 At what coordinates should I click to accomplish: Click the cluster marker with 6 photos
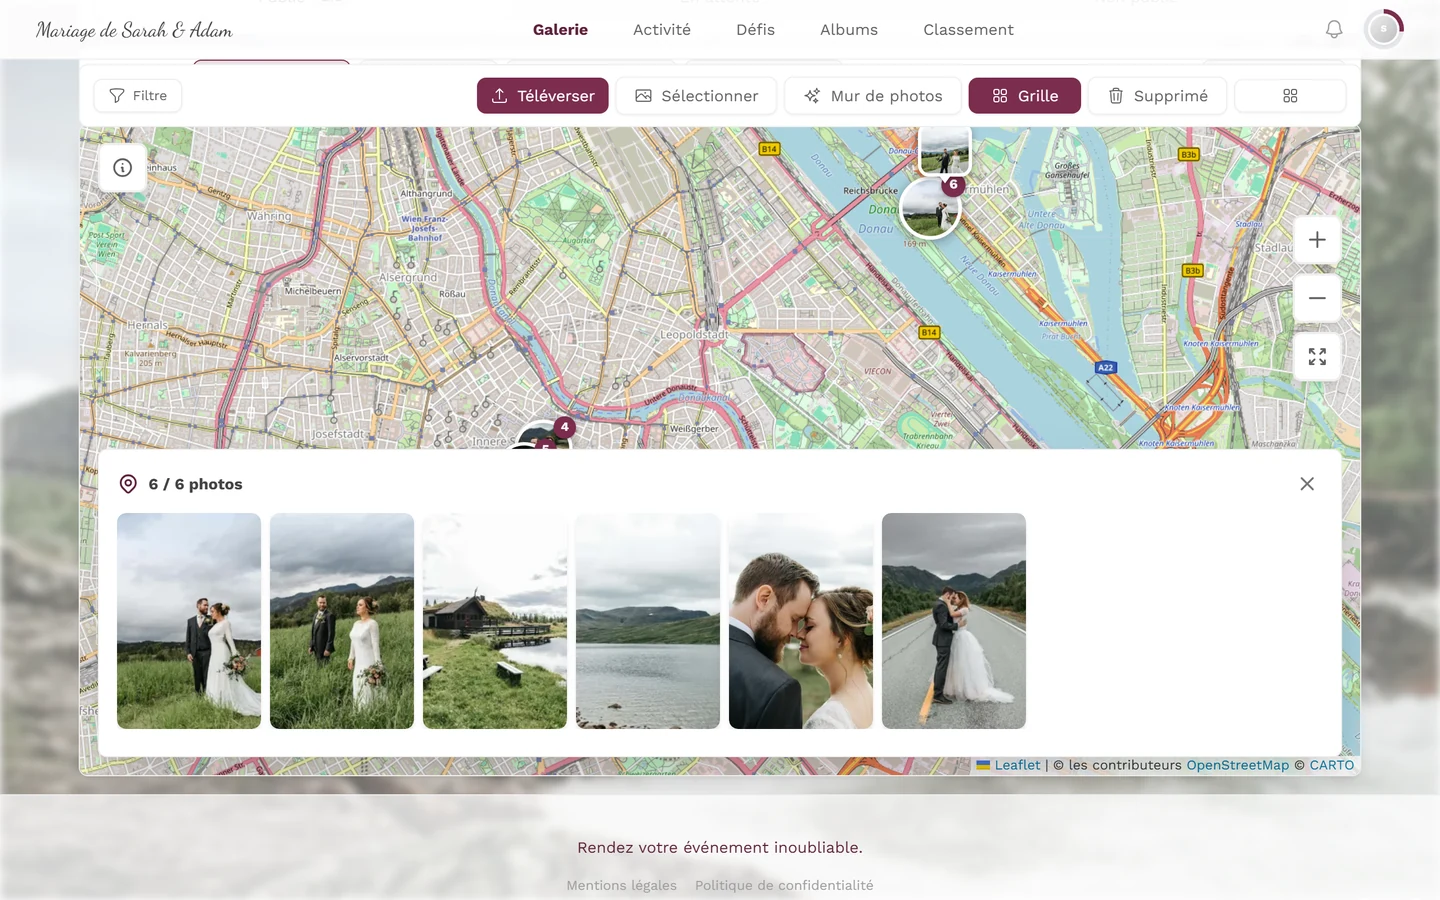click(x=930, y=208)
